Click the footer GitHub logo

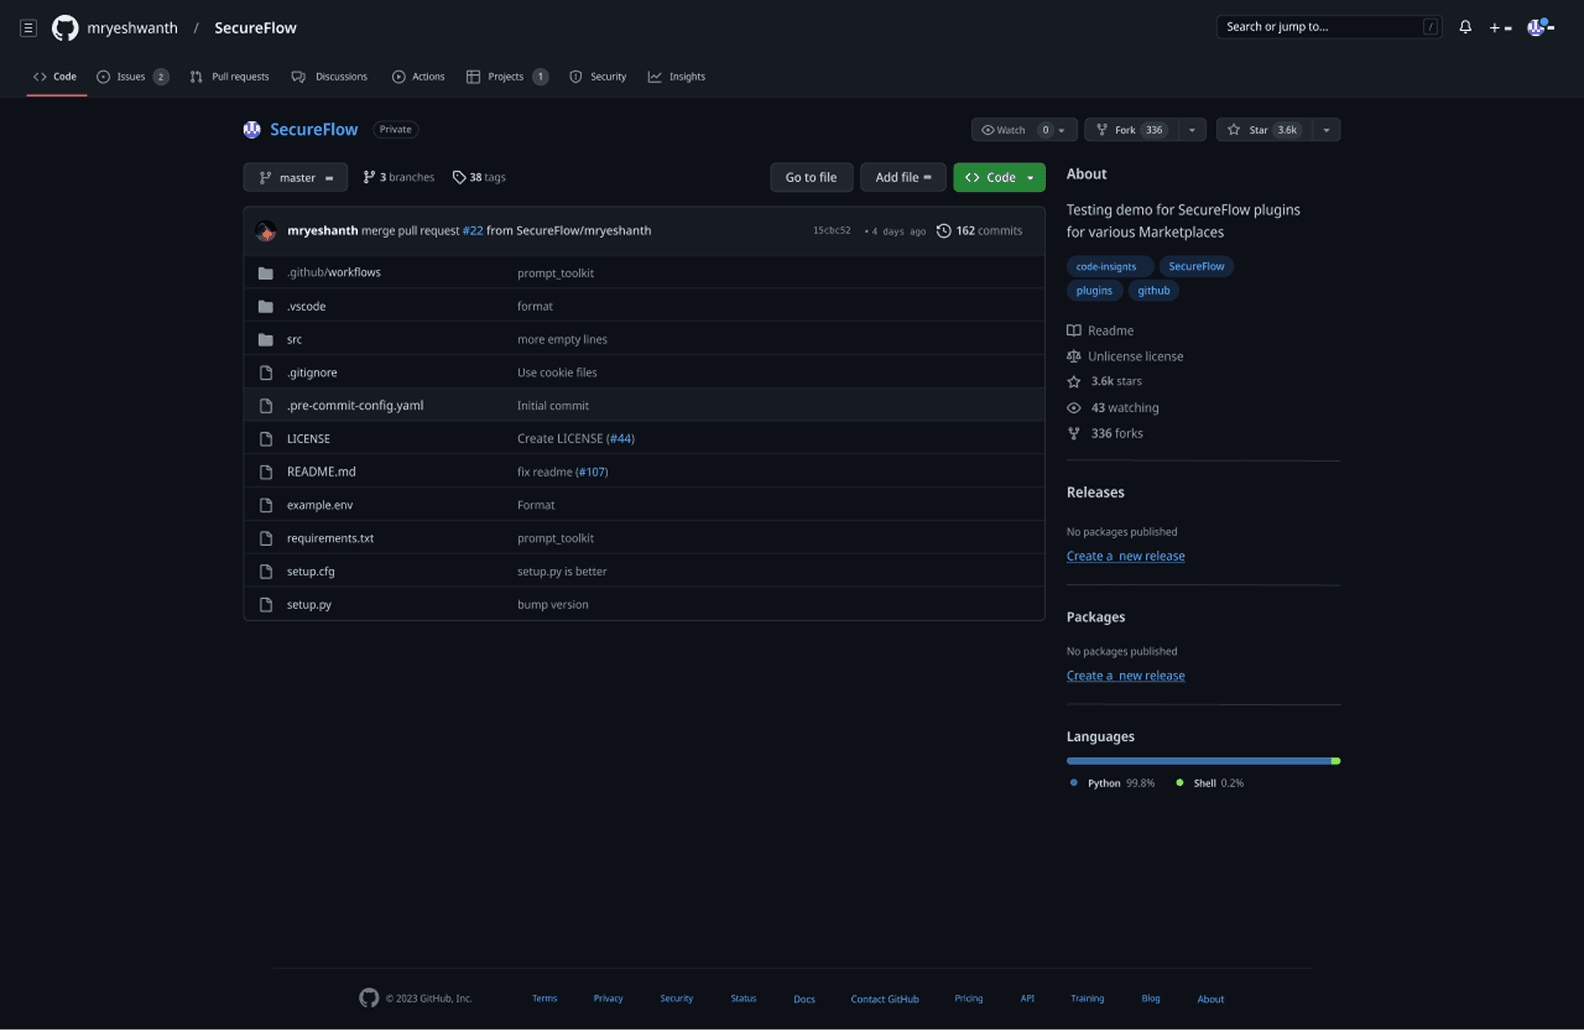[369, 998]
